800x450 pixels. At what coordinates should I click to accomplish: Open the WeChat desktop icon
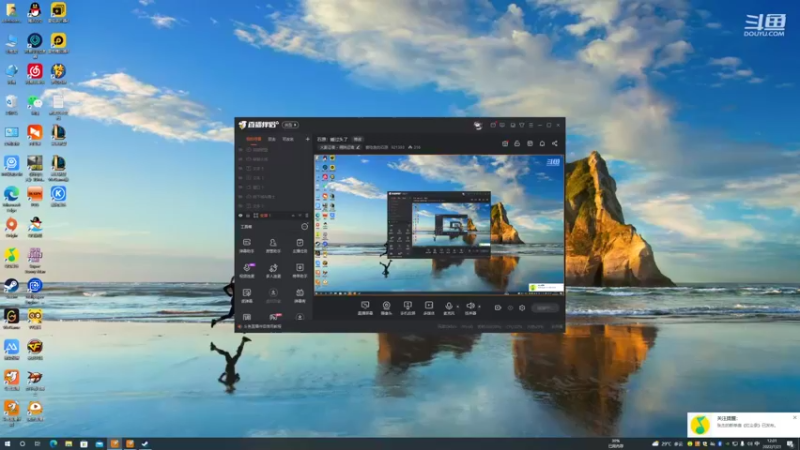click(35, 105)
